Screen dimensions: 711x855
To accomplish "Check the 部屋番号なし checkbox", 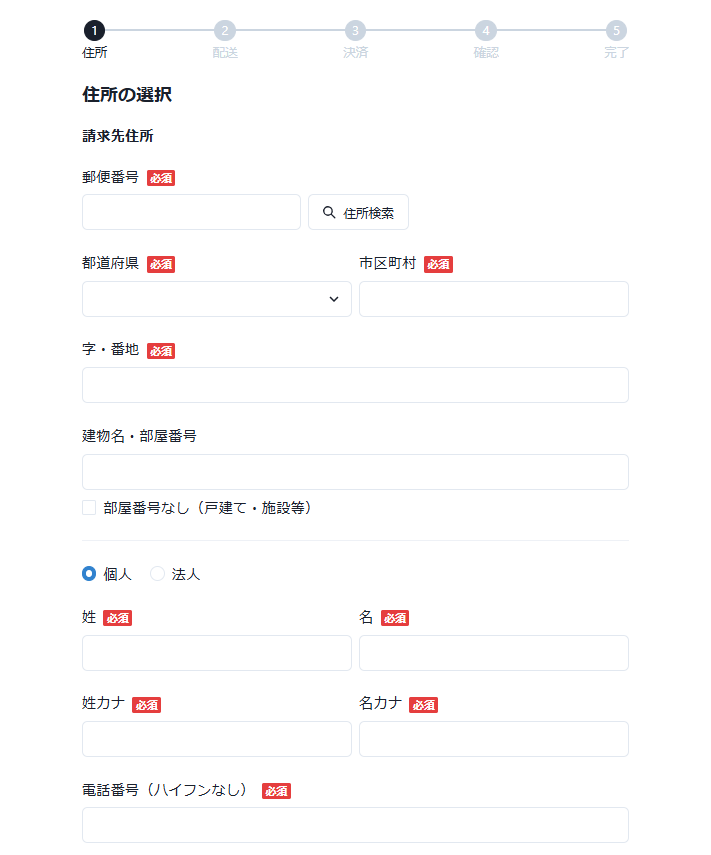I will [x=89, y=508].
